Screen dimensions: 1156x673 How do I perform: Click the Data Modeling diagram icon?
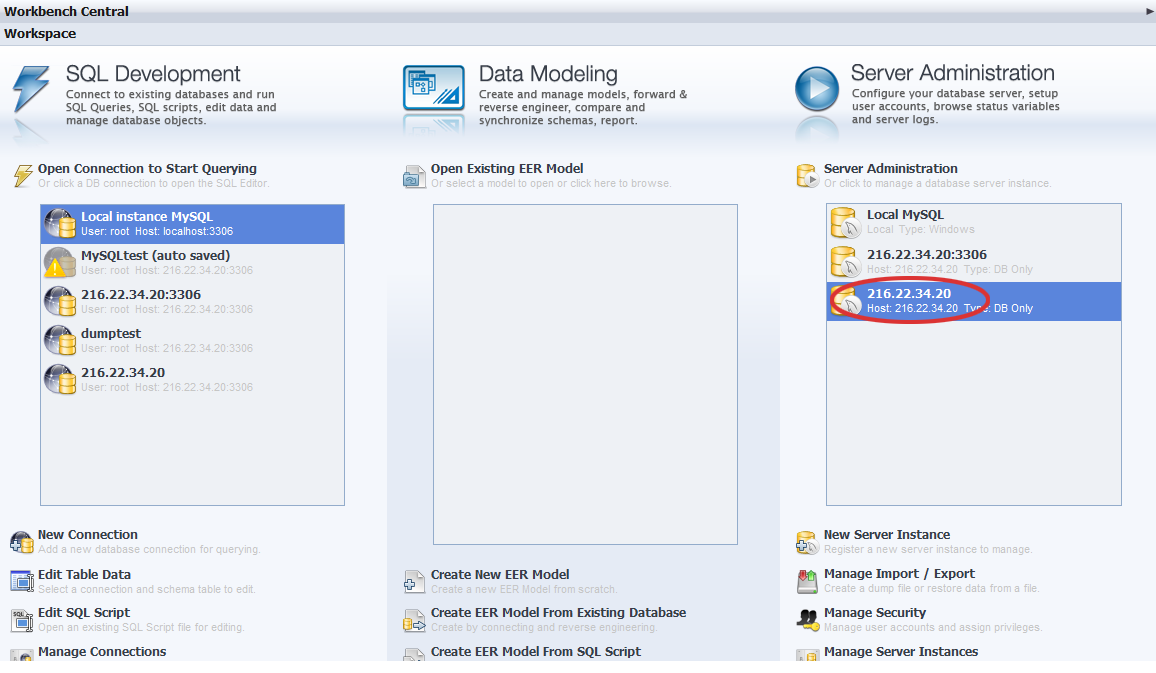point(434,88)
